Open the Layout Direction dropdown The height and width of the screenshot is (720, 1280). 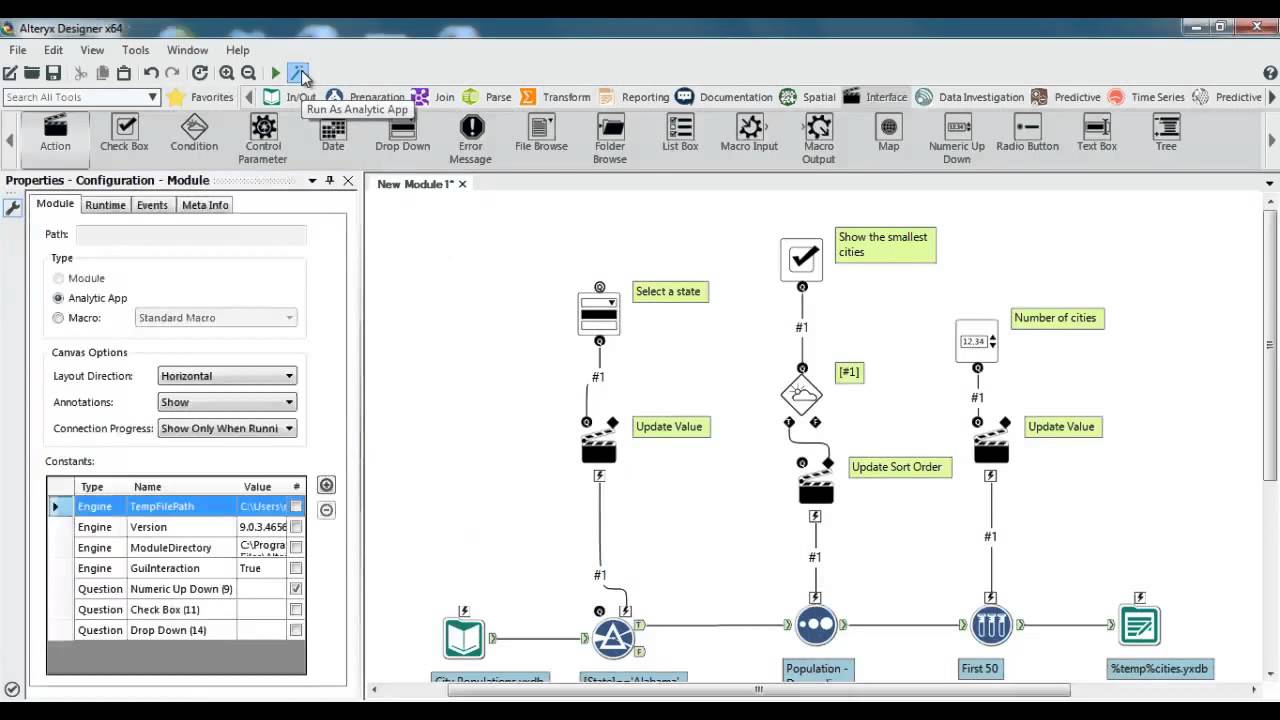227,376
